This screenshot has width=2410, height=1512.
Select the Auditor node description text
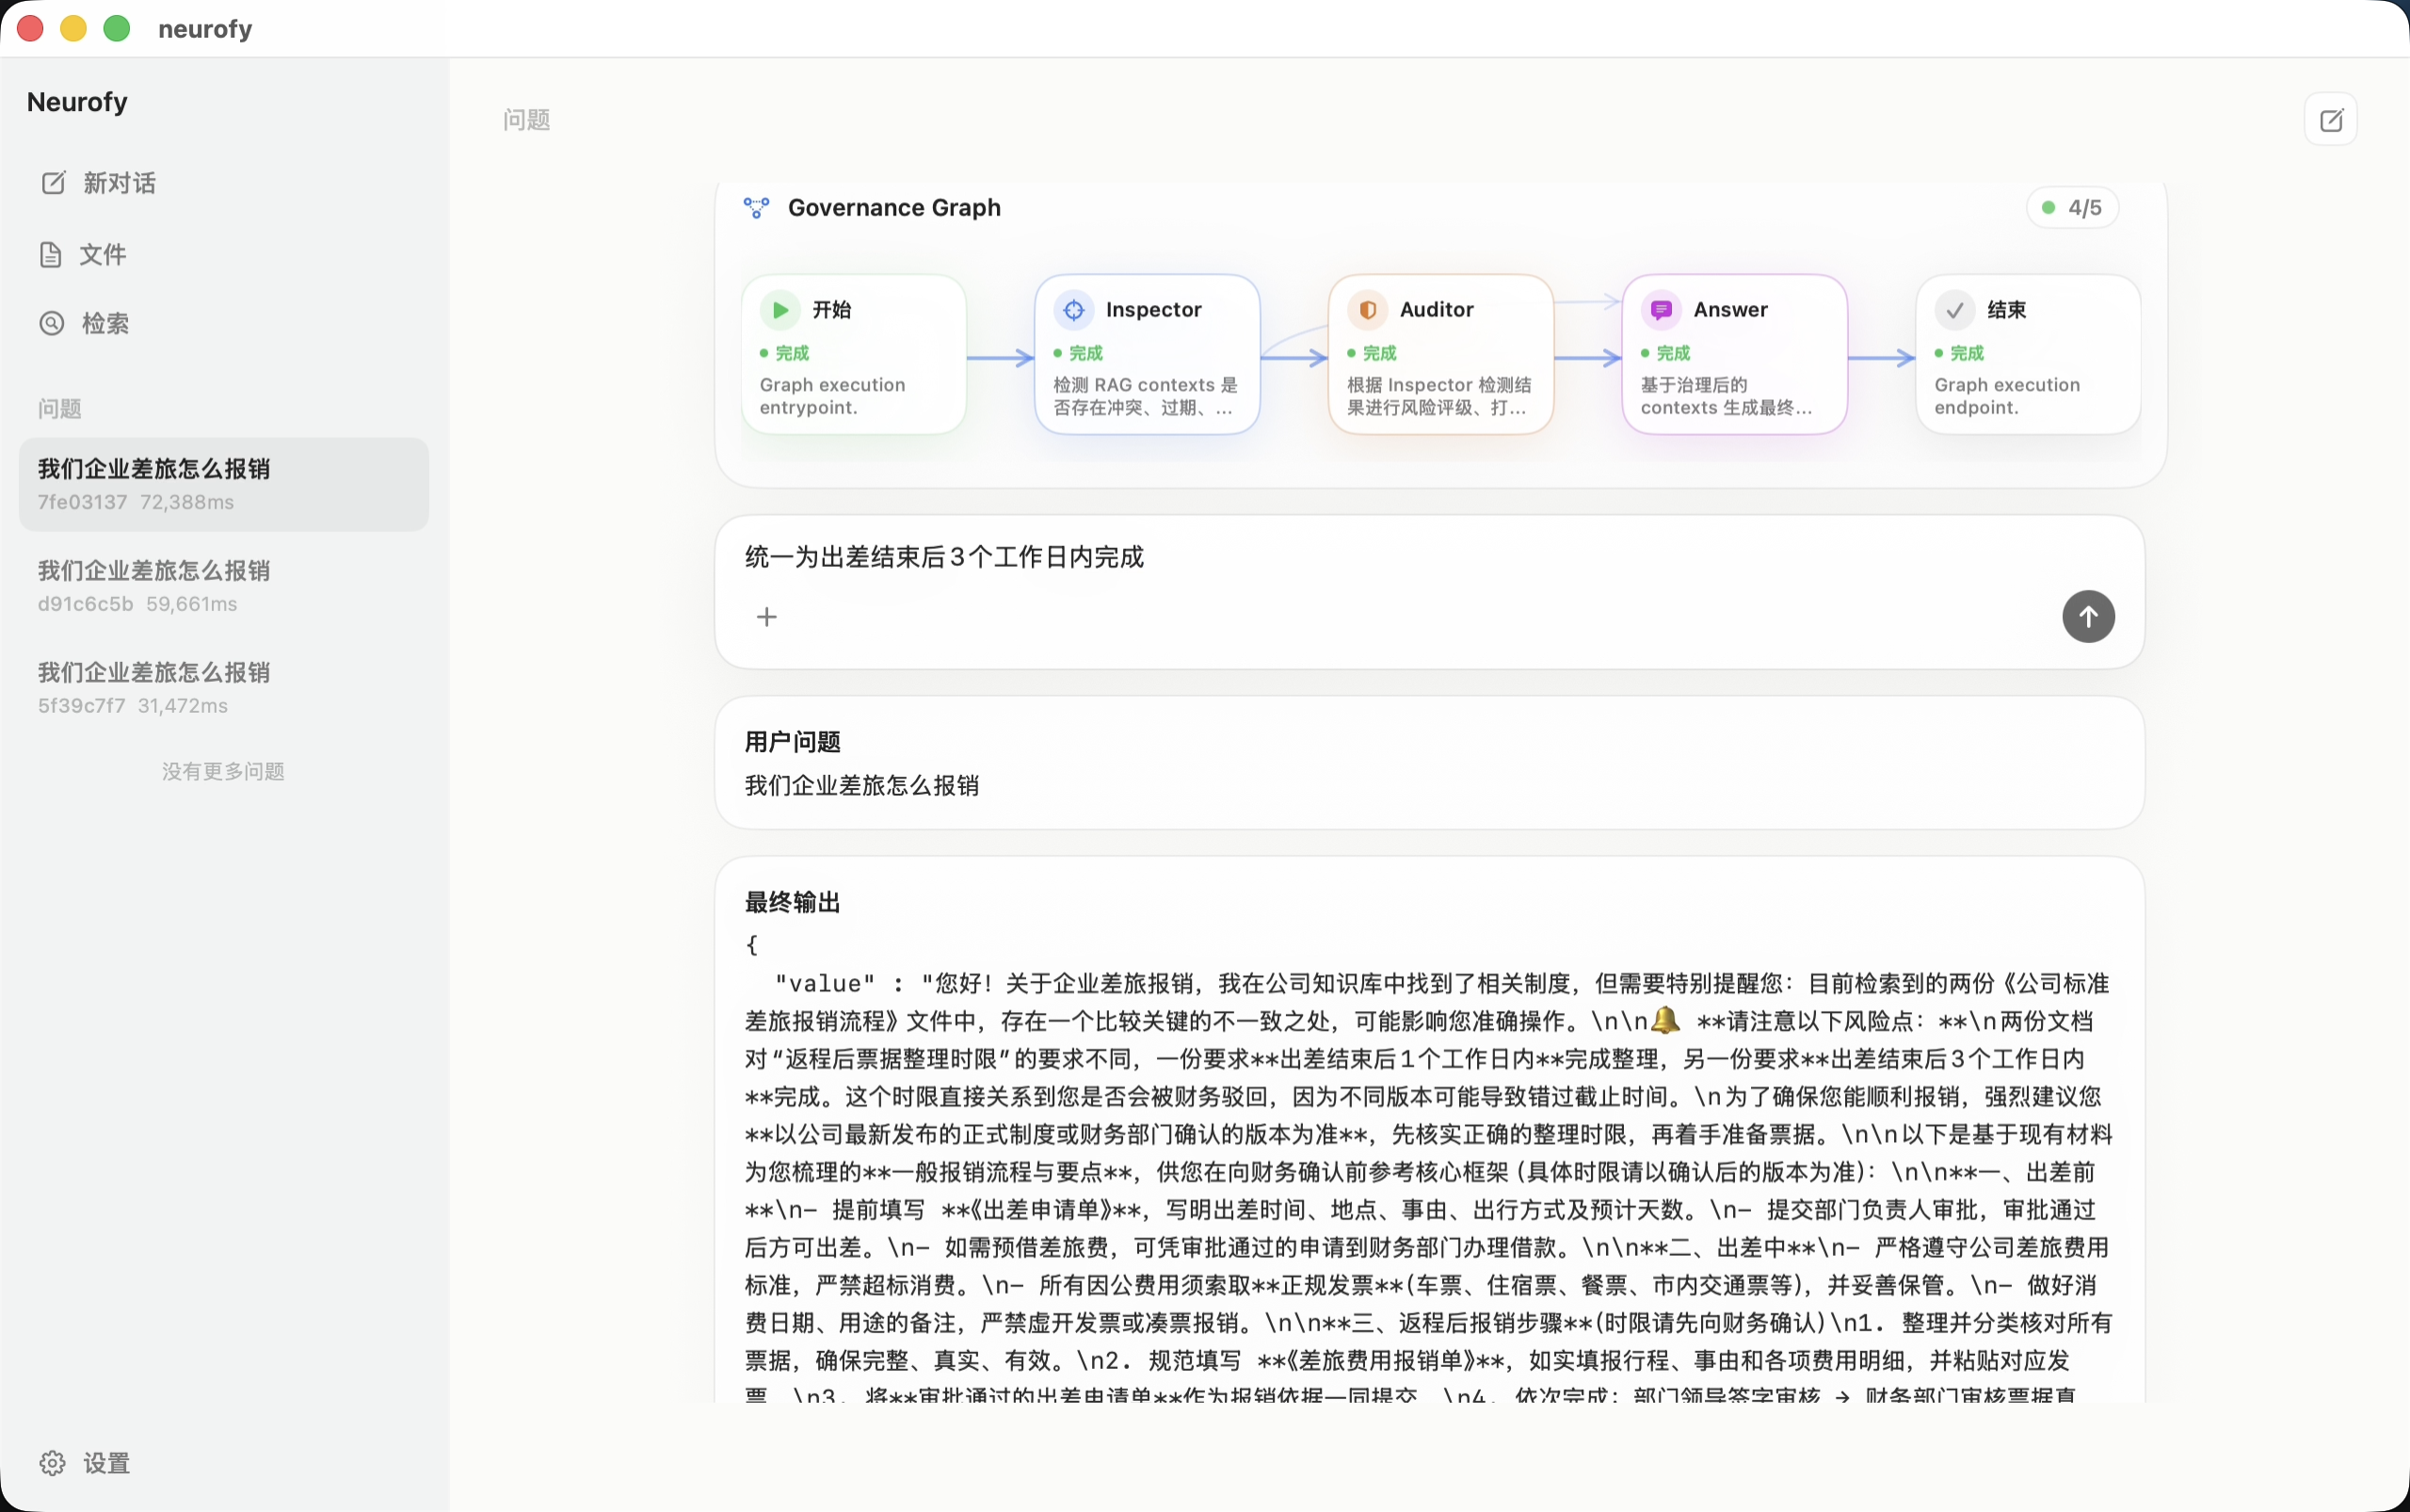tap(1440, 396)
